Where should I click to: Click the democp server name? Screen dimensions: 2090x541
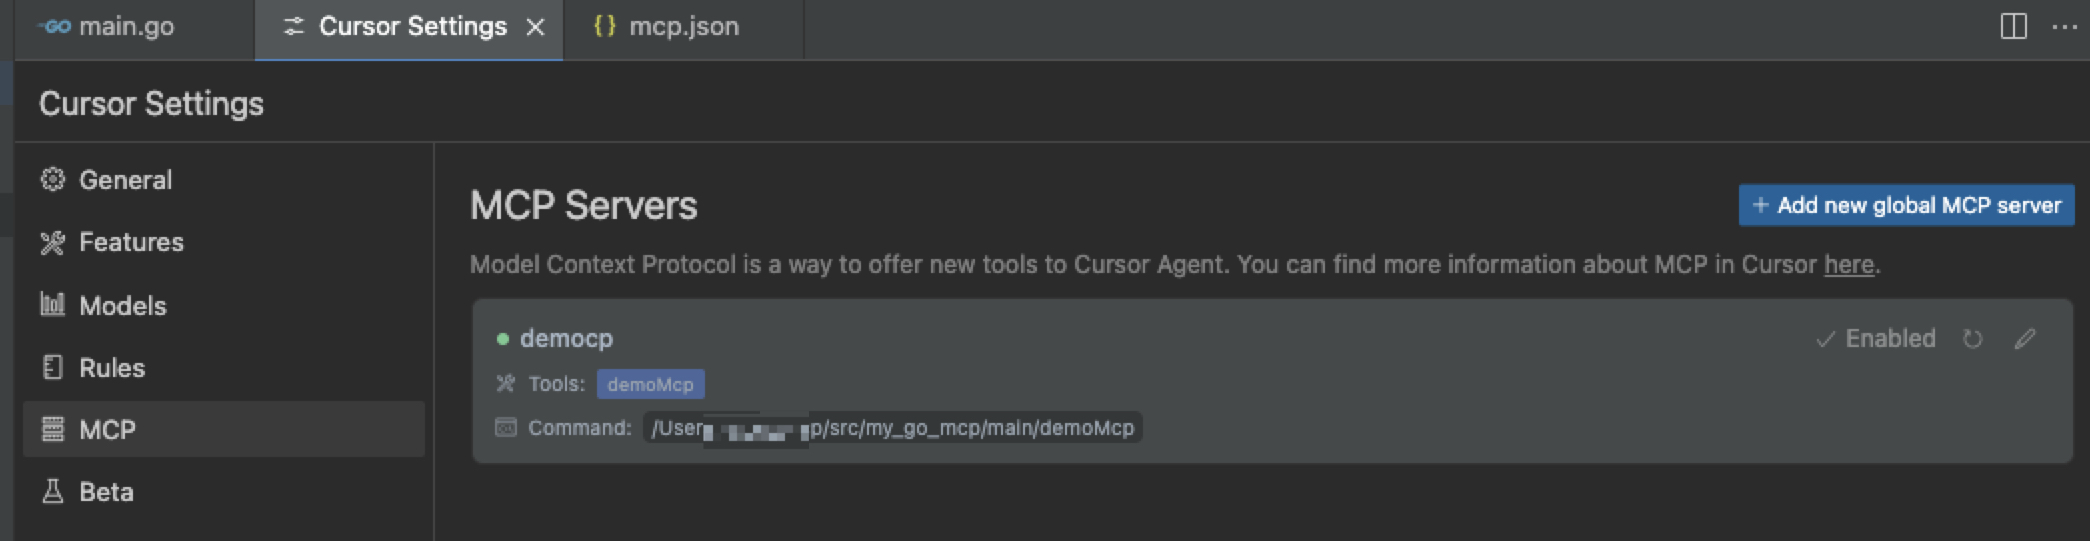click(566, 339)
